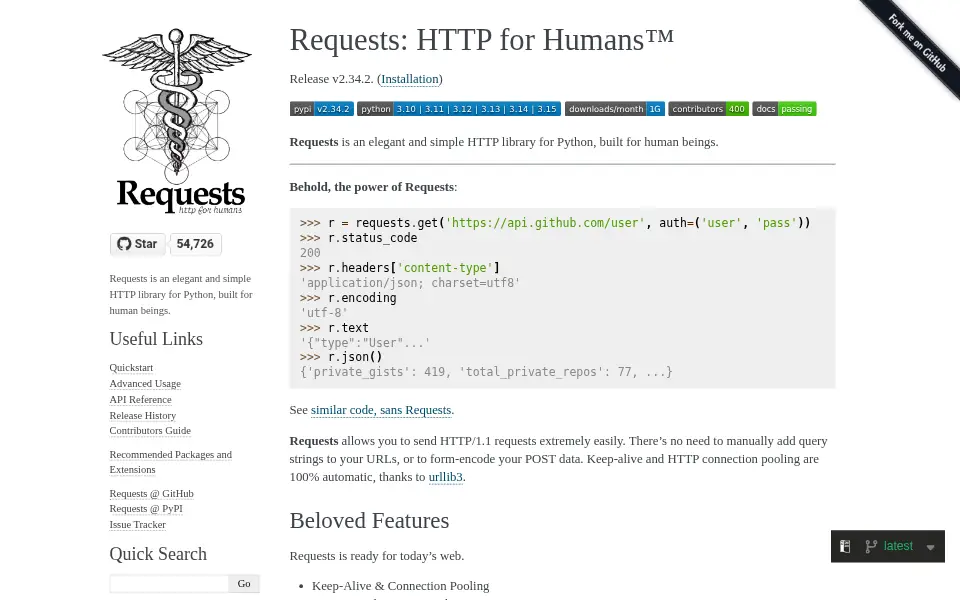Click 'Behold, the power of Requests' text
The width and height of the screenshot is (960, 600).
tap(372, 187)
